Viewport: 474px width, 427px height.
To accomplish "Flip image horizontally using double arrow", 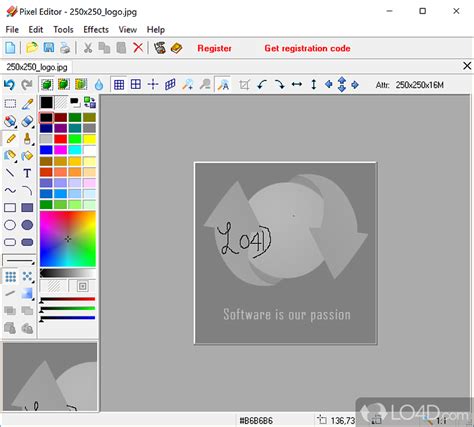I will [296, 85].
